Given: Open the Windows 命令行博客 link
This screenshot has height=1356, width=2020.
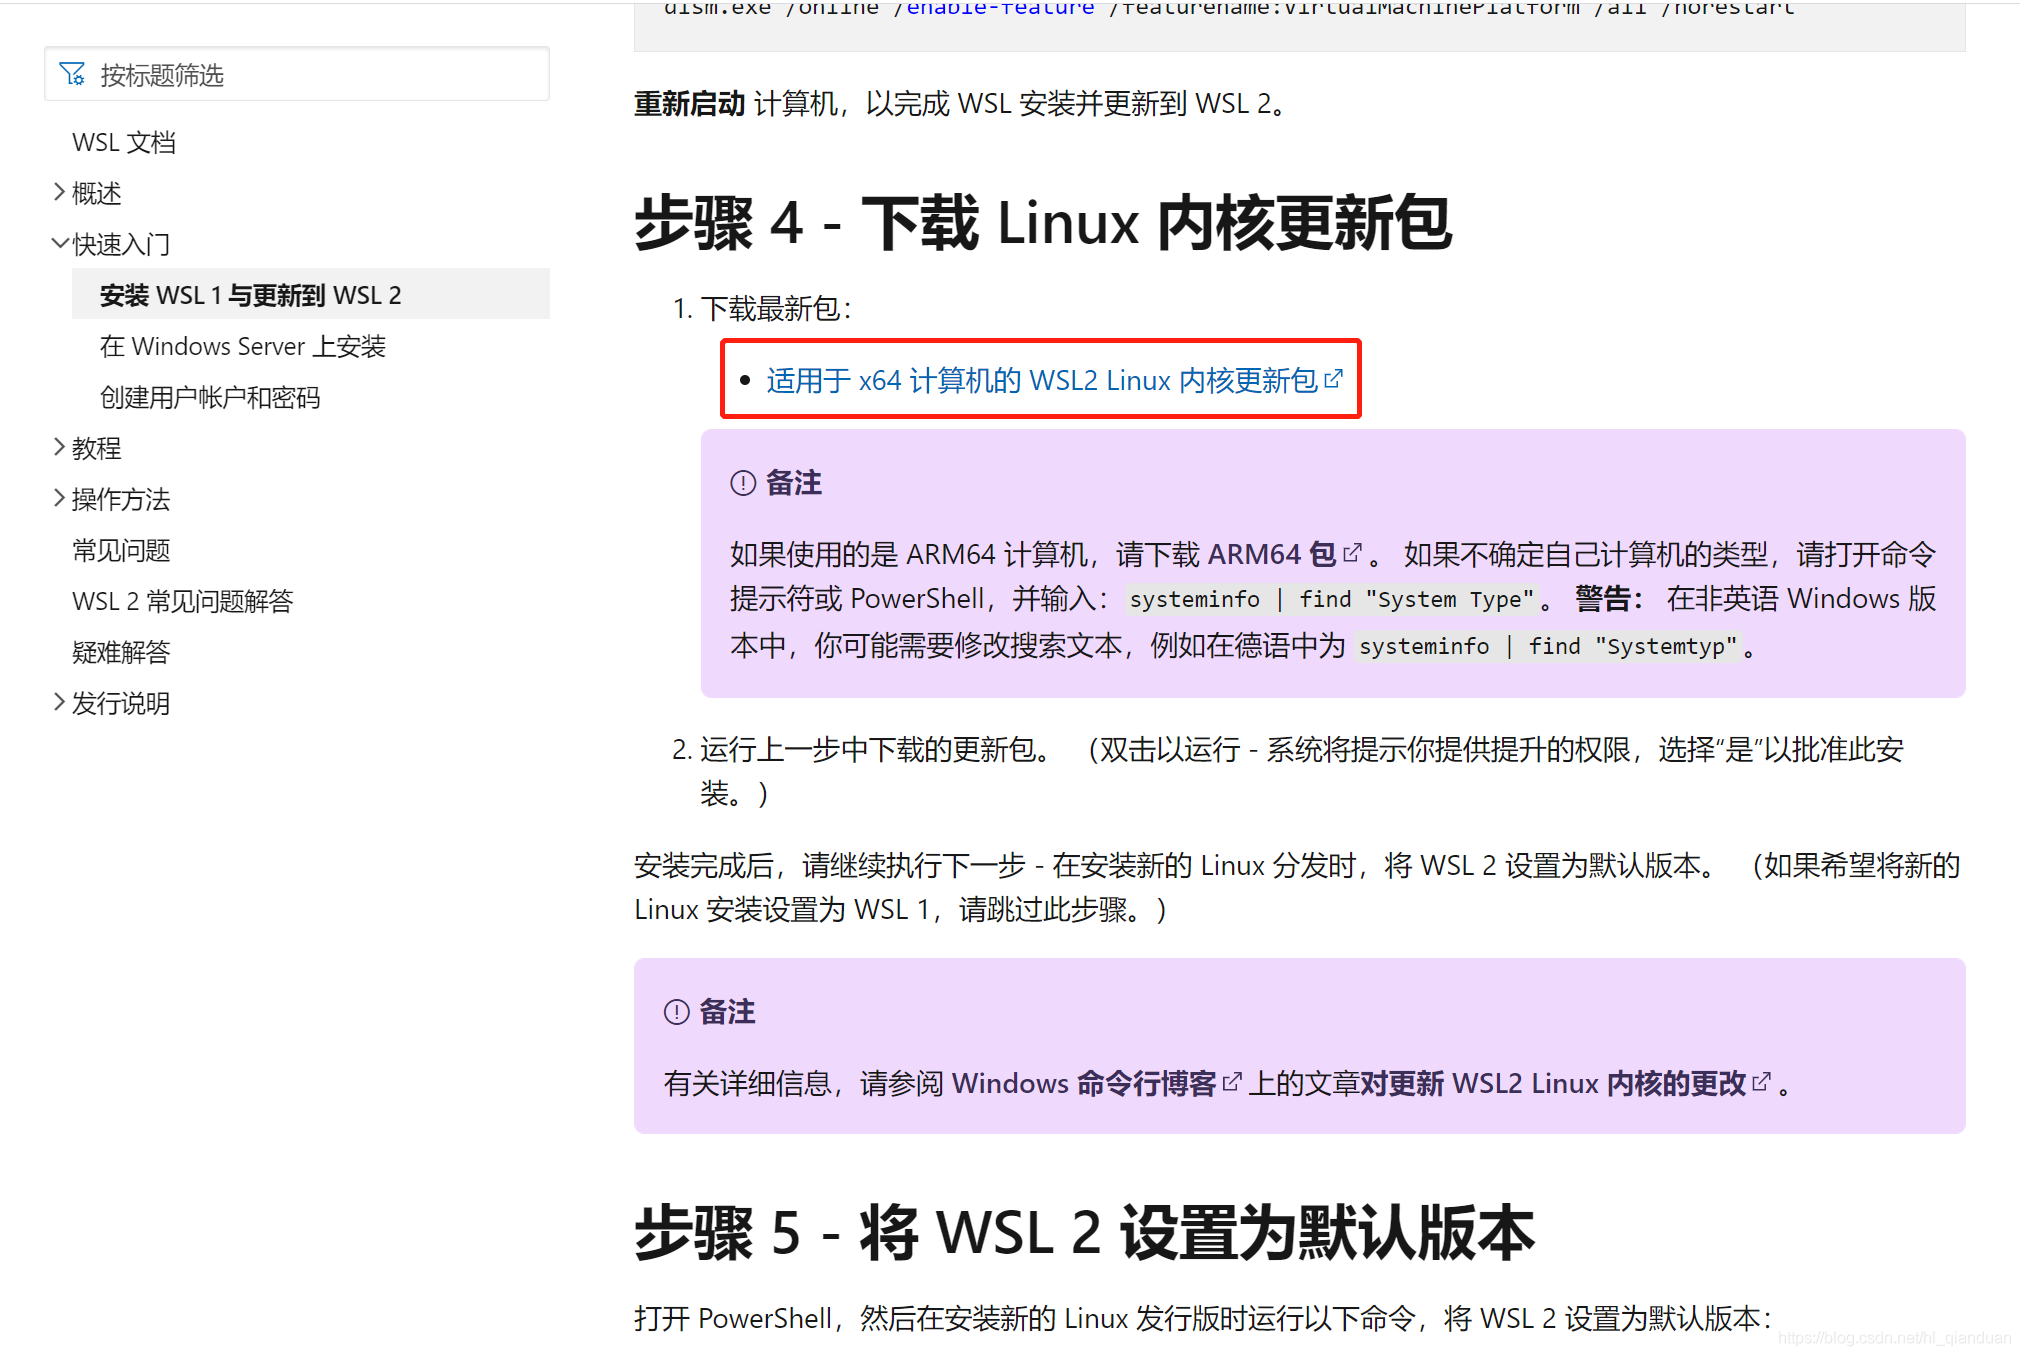Looking at the screenshot, I should point(1084,1083).
